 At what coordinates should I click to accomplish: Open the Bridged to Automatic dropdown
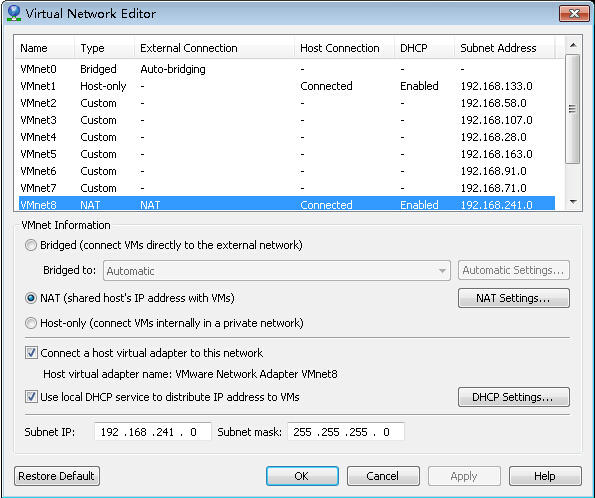tap(277, 271)
